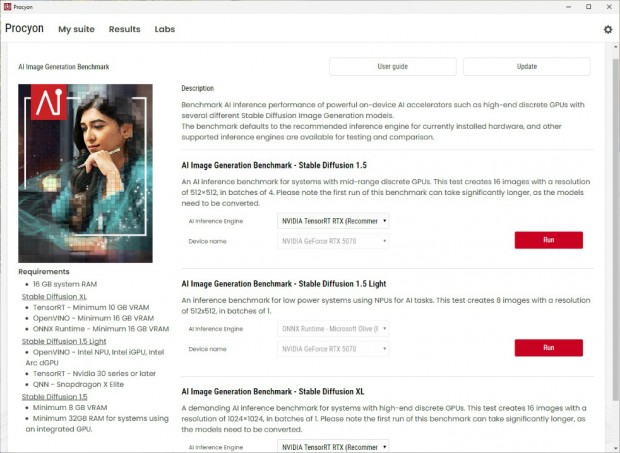
Task: Open AI Inference Engine dropdown for Stable Diffusion XL
Action: (333, 447)
